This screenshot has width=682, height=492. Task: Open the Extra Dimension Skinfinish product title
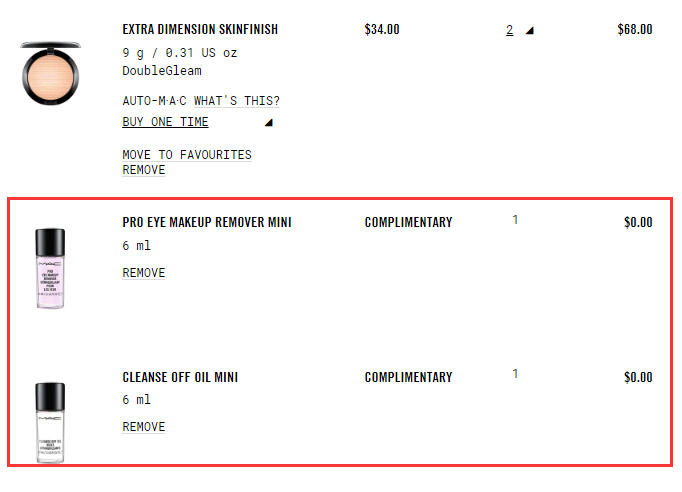[x=200, y=30]
